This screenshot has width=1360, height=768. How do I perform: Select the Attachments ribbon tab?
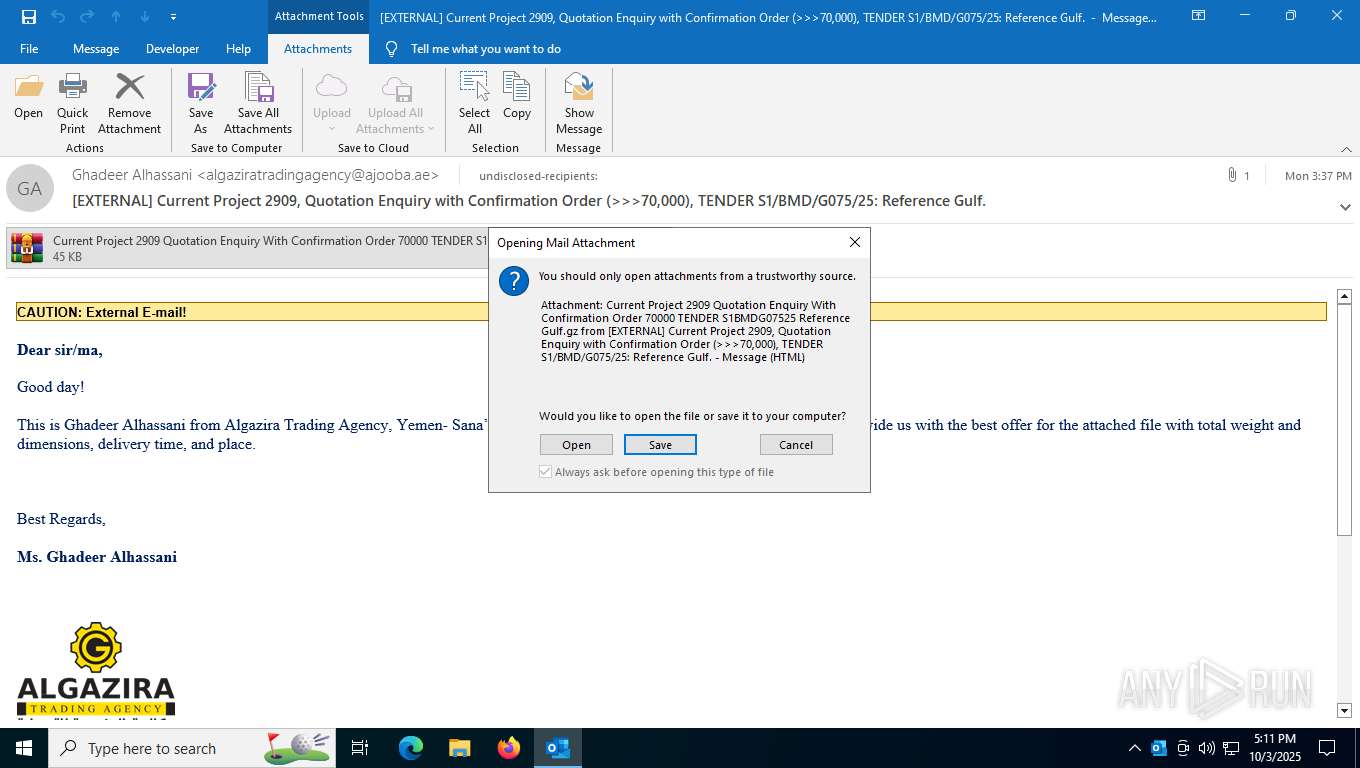tap(318, 49)
